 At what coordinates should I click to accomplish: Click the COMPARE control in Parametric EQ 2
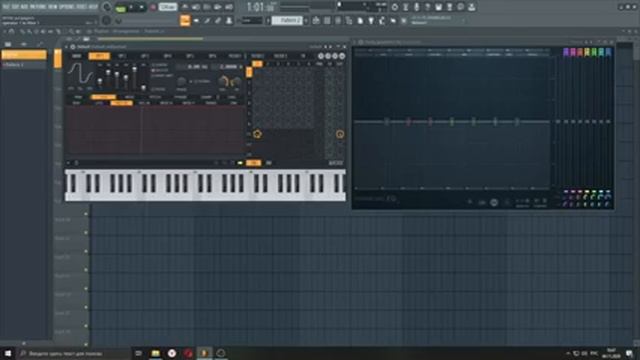pyautogui.click(x=540, y=203)
